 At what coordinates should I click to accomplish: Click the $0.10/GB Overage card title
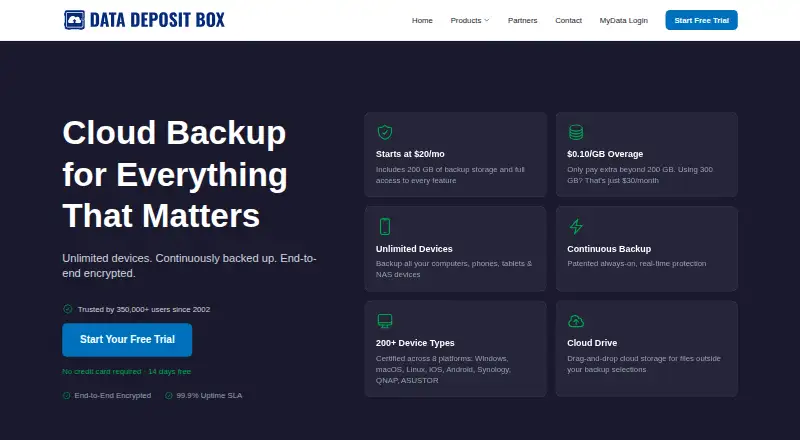[605, 154]
